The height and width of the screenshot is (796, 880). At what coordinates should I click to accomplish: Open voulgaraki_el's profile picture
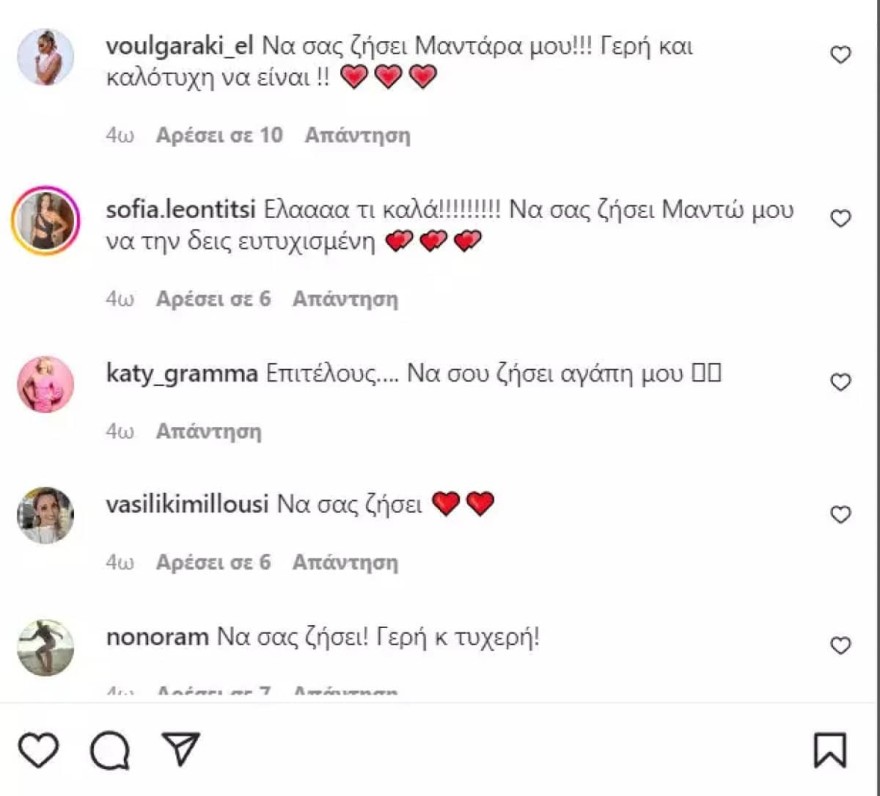pos(46,57)
